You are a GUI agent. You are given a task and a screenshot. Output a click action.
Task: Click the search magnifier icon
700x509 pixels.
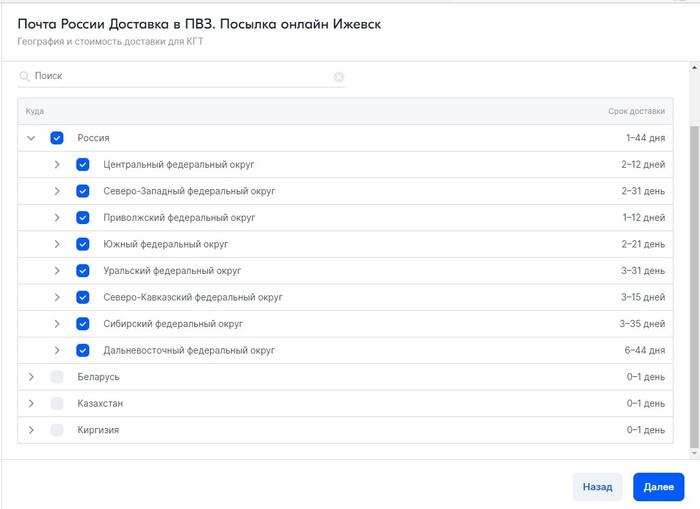click(25, 76)
